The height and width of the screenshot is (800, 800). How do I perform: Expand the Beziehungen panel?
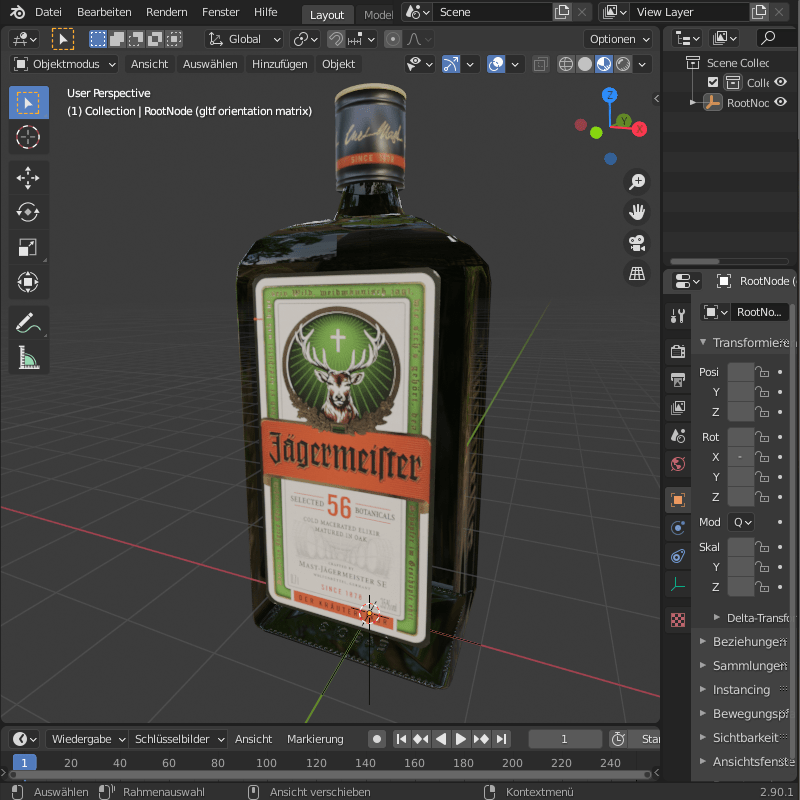pyautogui.click(x=745, y=641)
